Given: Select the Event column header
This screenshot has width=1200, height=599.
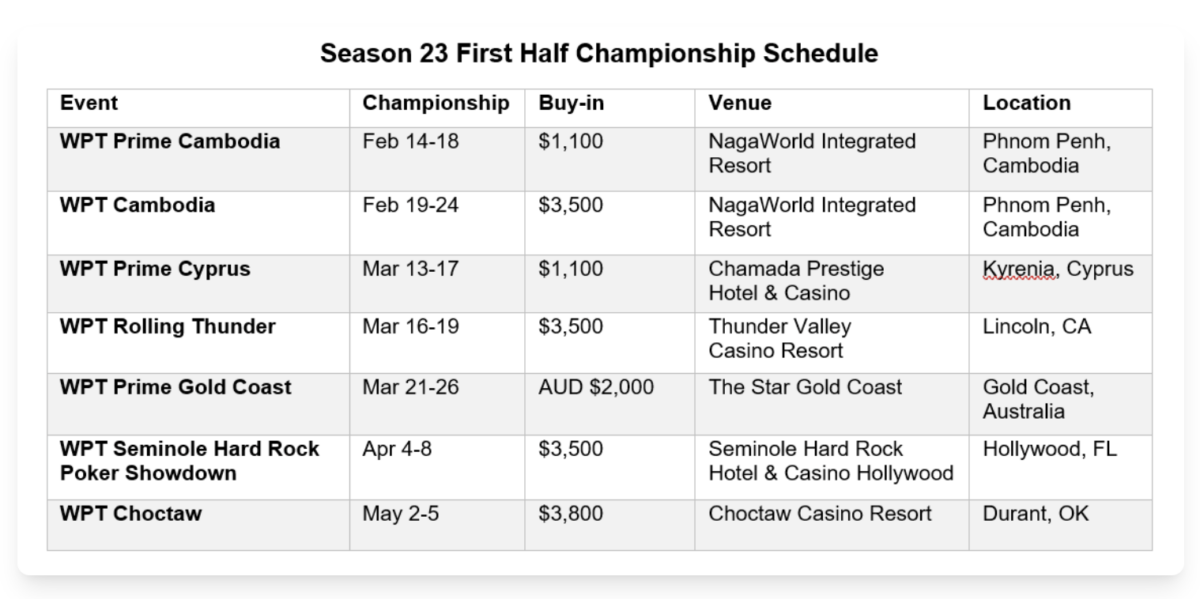Looking at the screenshot, I should (x=89, y=103).
